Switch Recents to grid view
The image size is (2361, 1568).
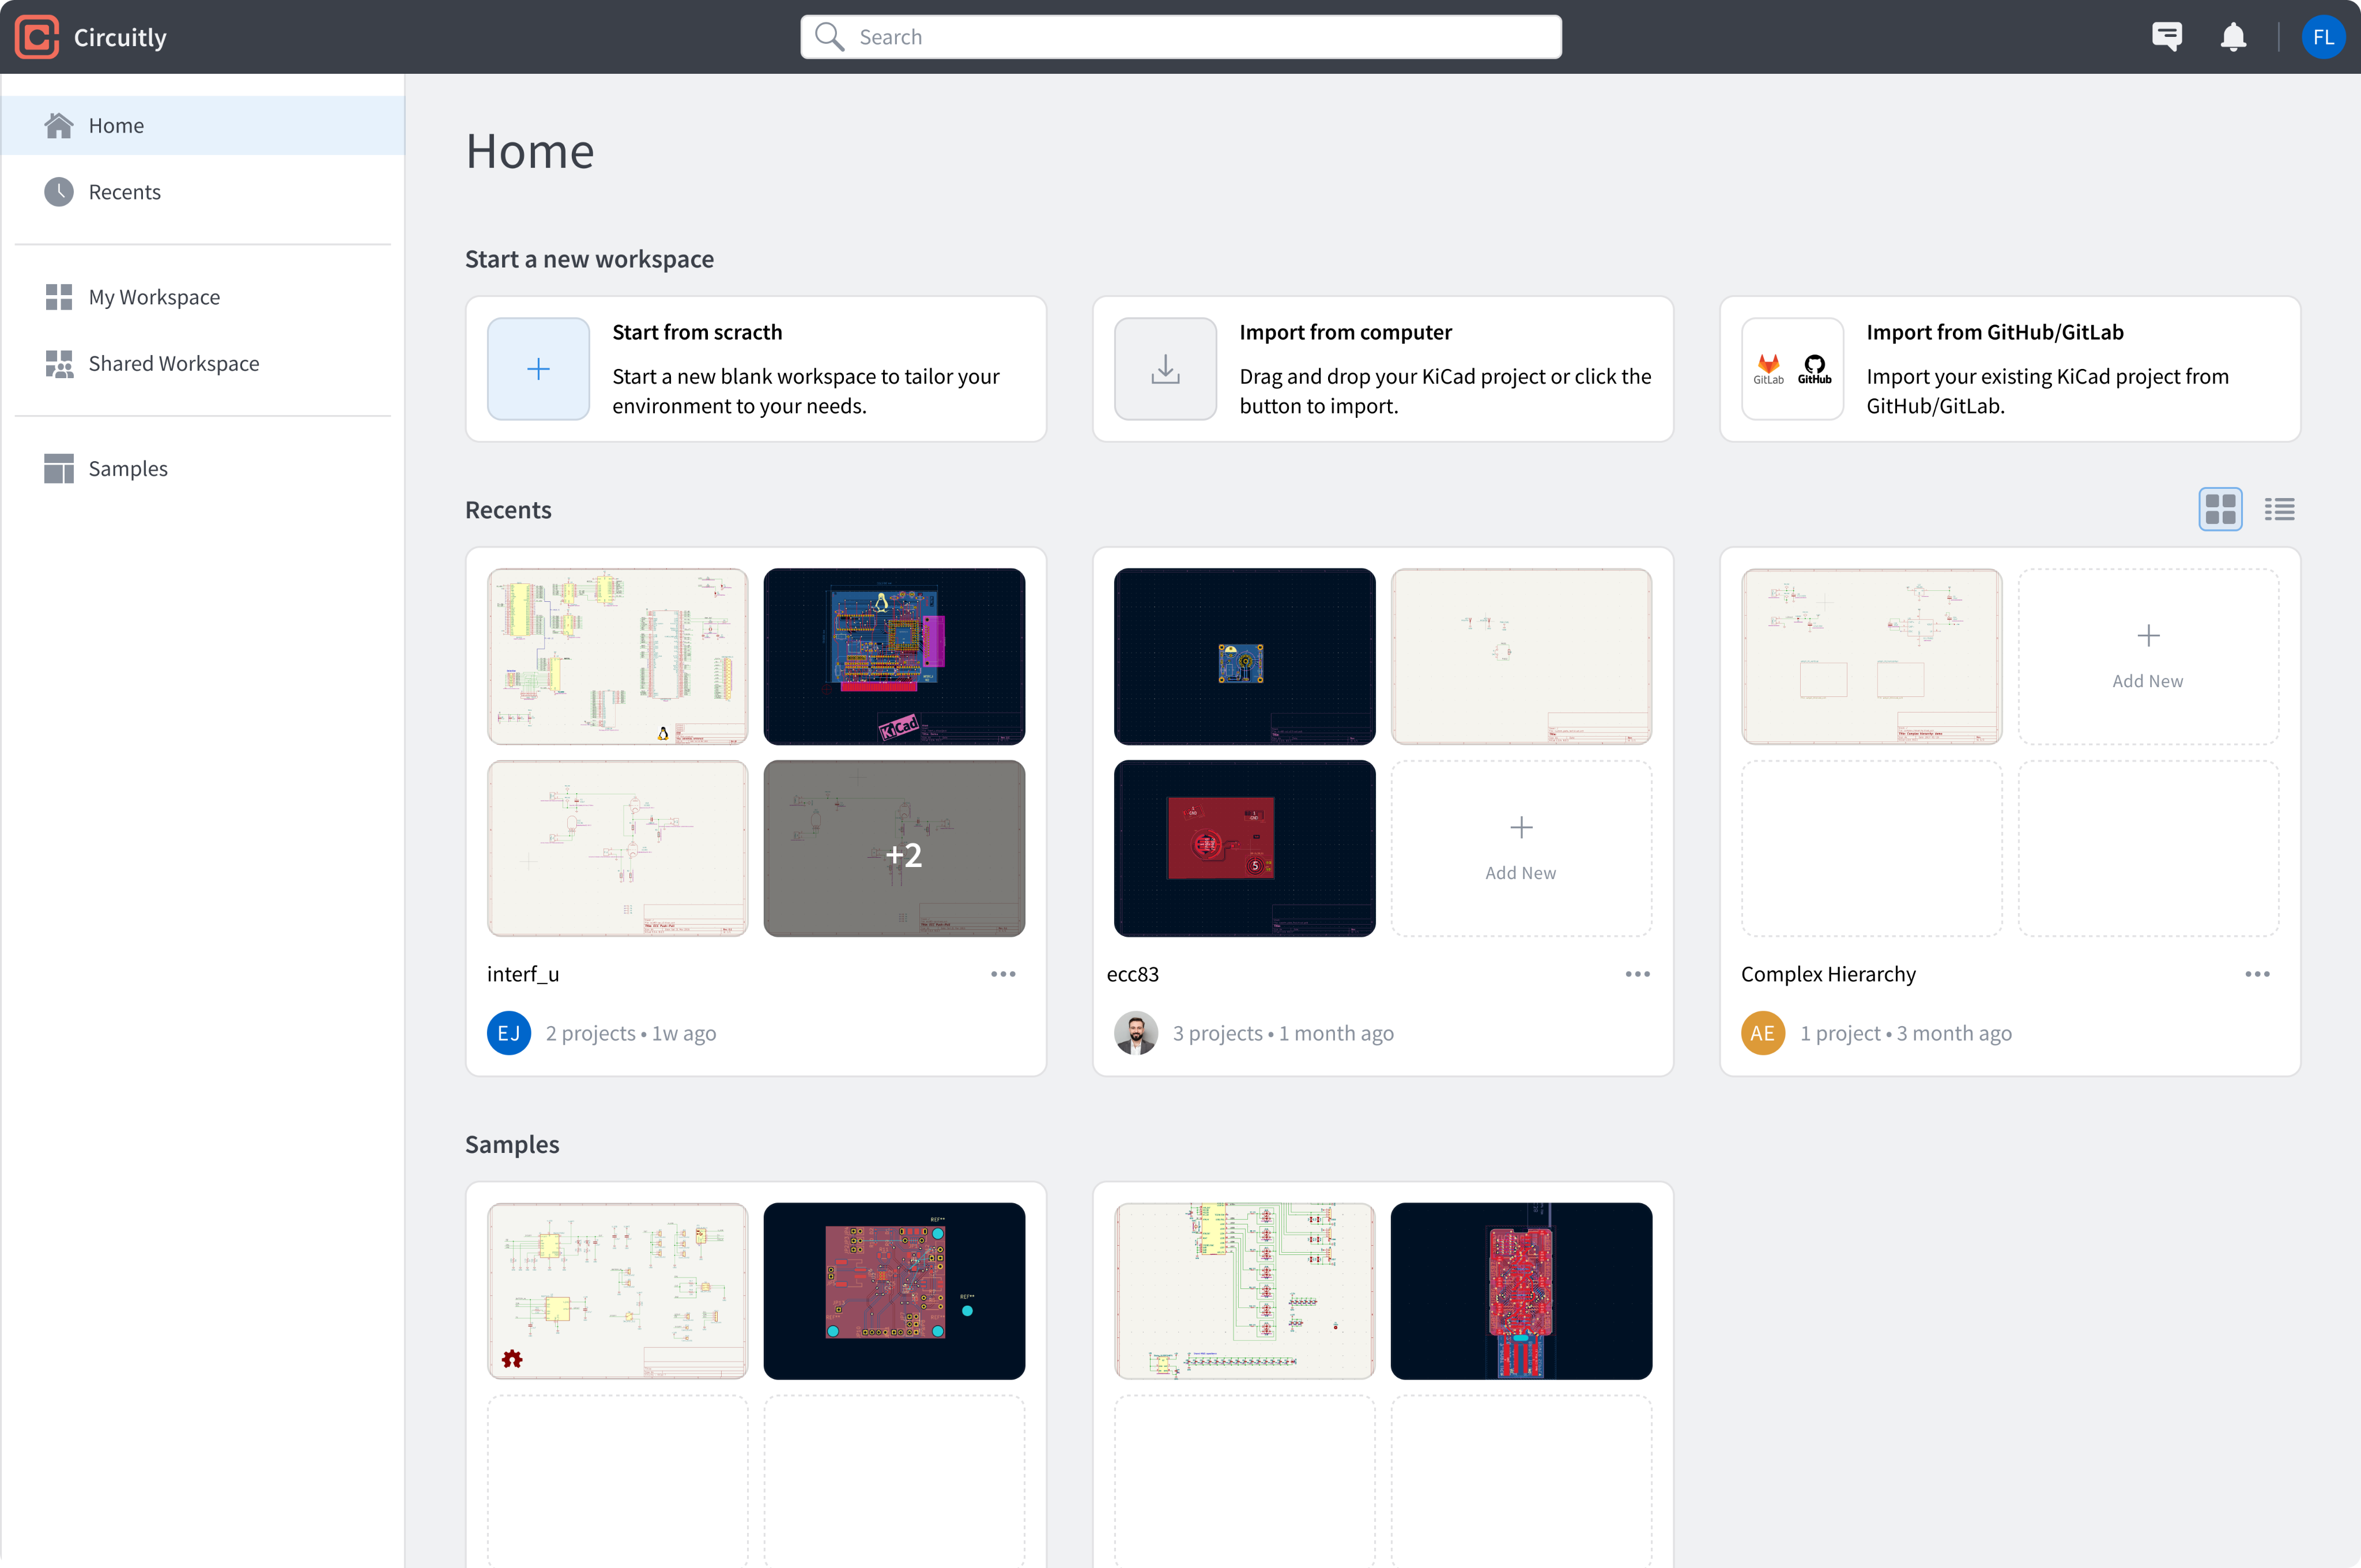[2220, 510]
